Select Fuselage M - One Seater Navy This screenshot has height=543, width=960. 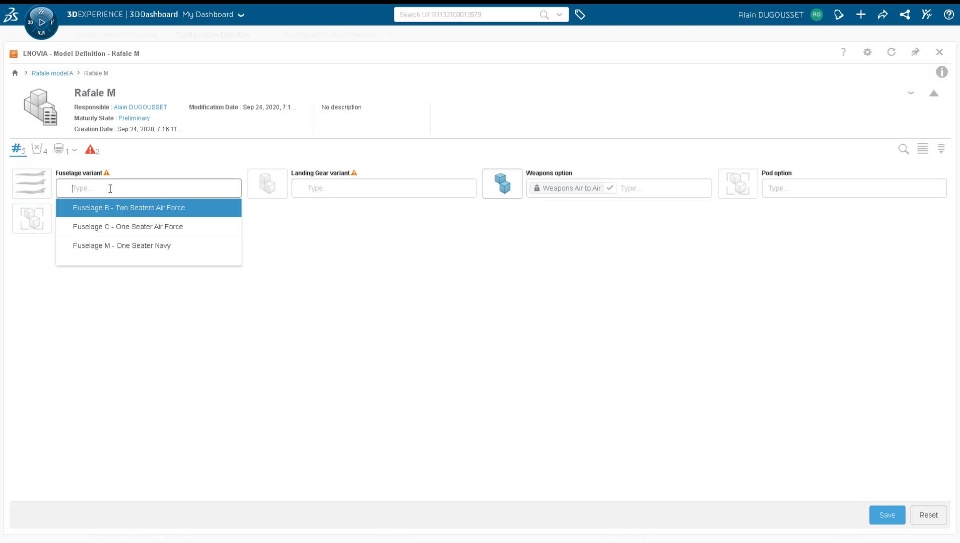(x=149, y=245)
